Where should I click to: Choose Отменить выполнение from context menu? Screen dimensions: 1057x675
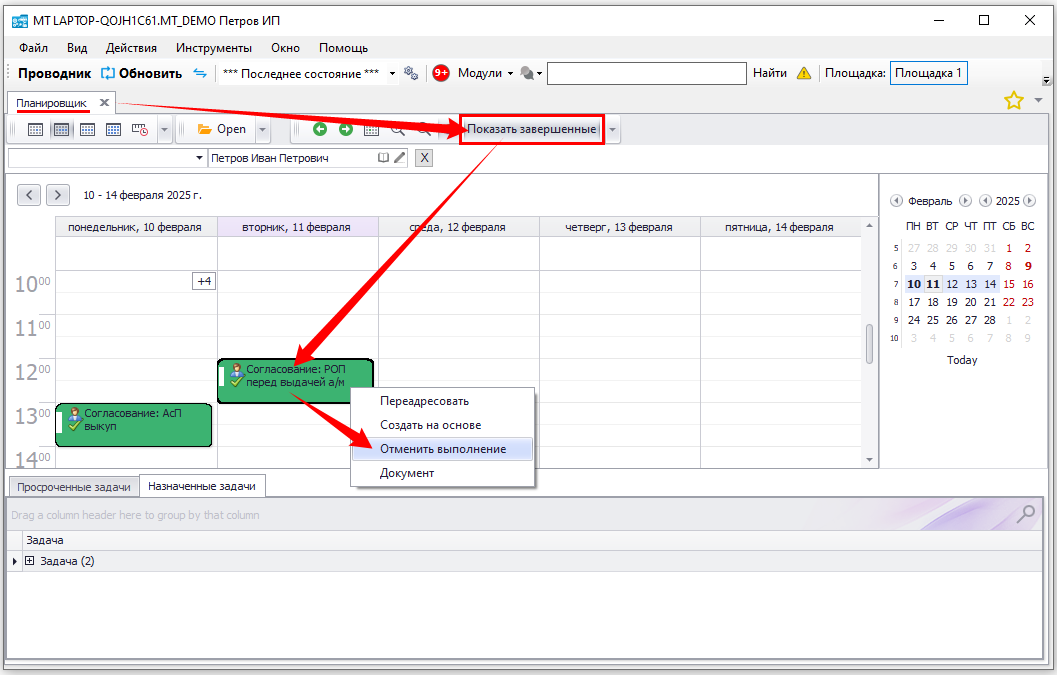442,449
